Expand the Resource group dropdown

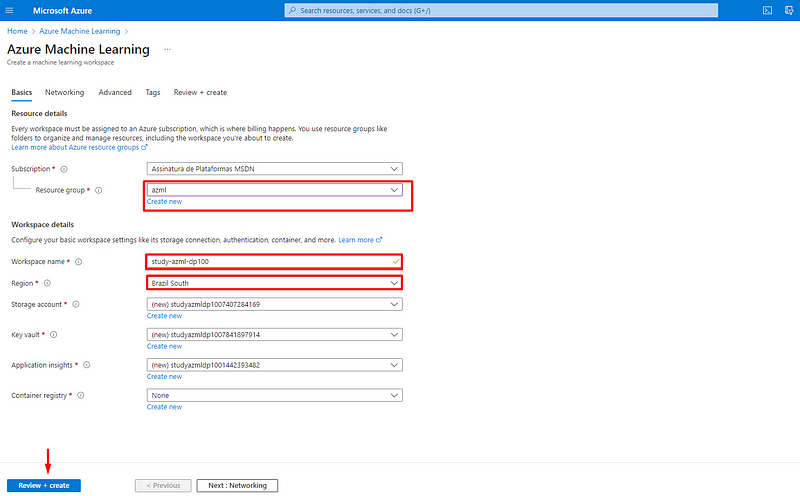(394, 190)
